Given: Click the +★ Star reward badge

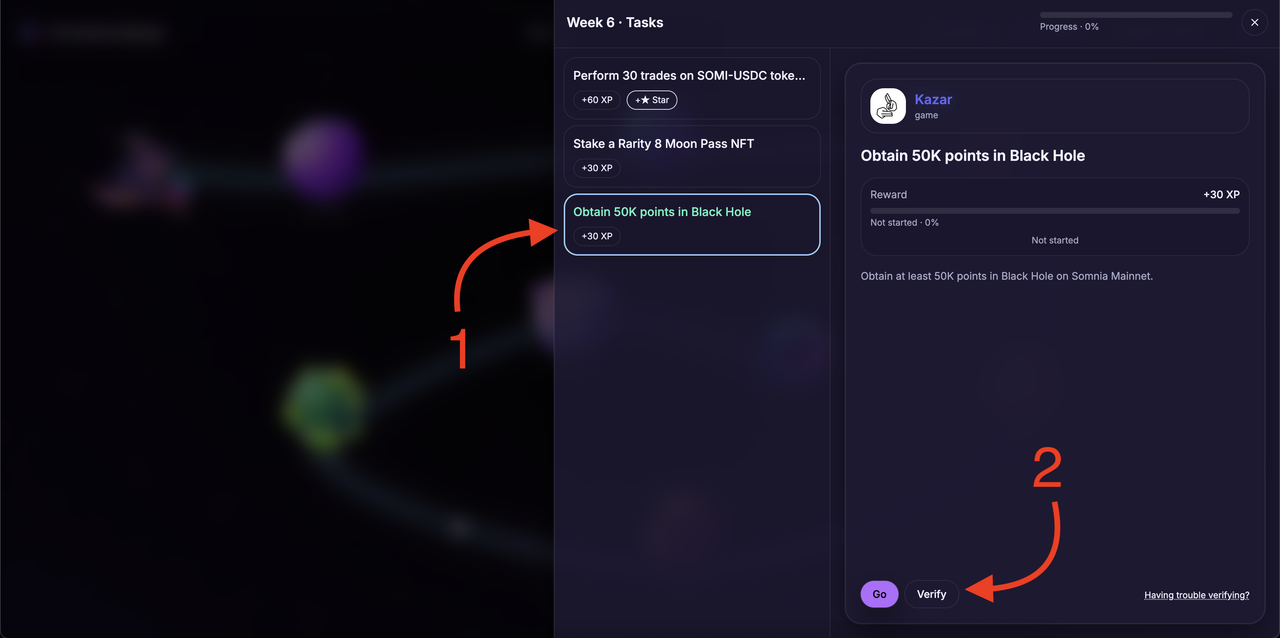Looking at the screenshot, I should pyautogui.click(x=652, y=100).
